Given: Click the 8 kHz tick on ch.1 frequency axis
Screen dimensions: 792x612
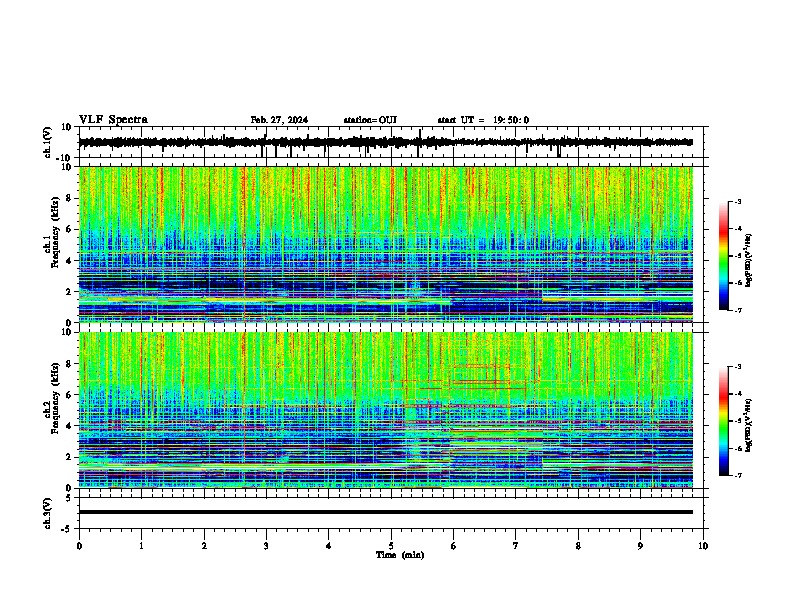Looking at the screenshot, I should click(x=69, y=198).
